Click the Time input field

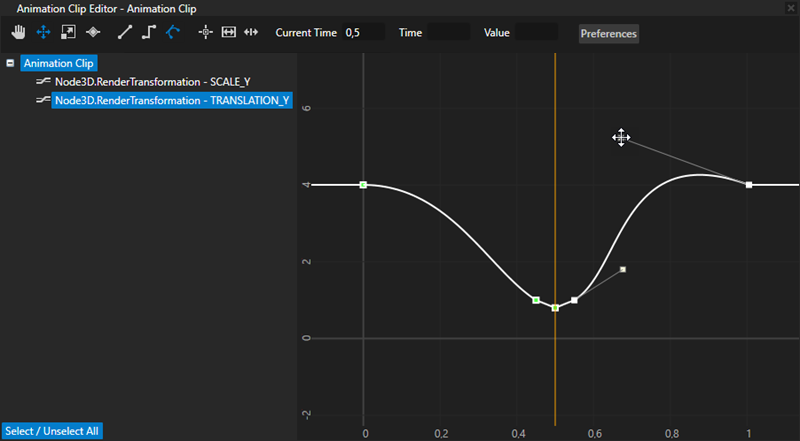pos(448,33)
